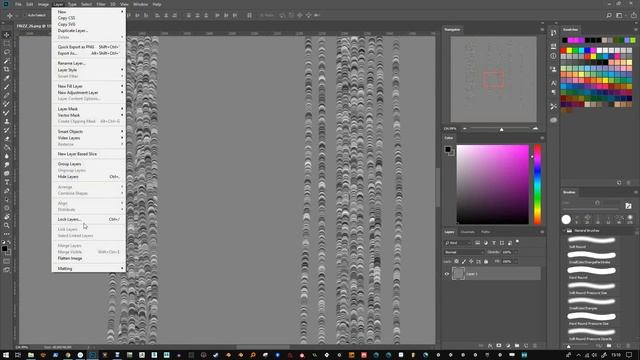
Task: Open the blend mode Normal dropdown
Action: (x=464, y=252)
